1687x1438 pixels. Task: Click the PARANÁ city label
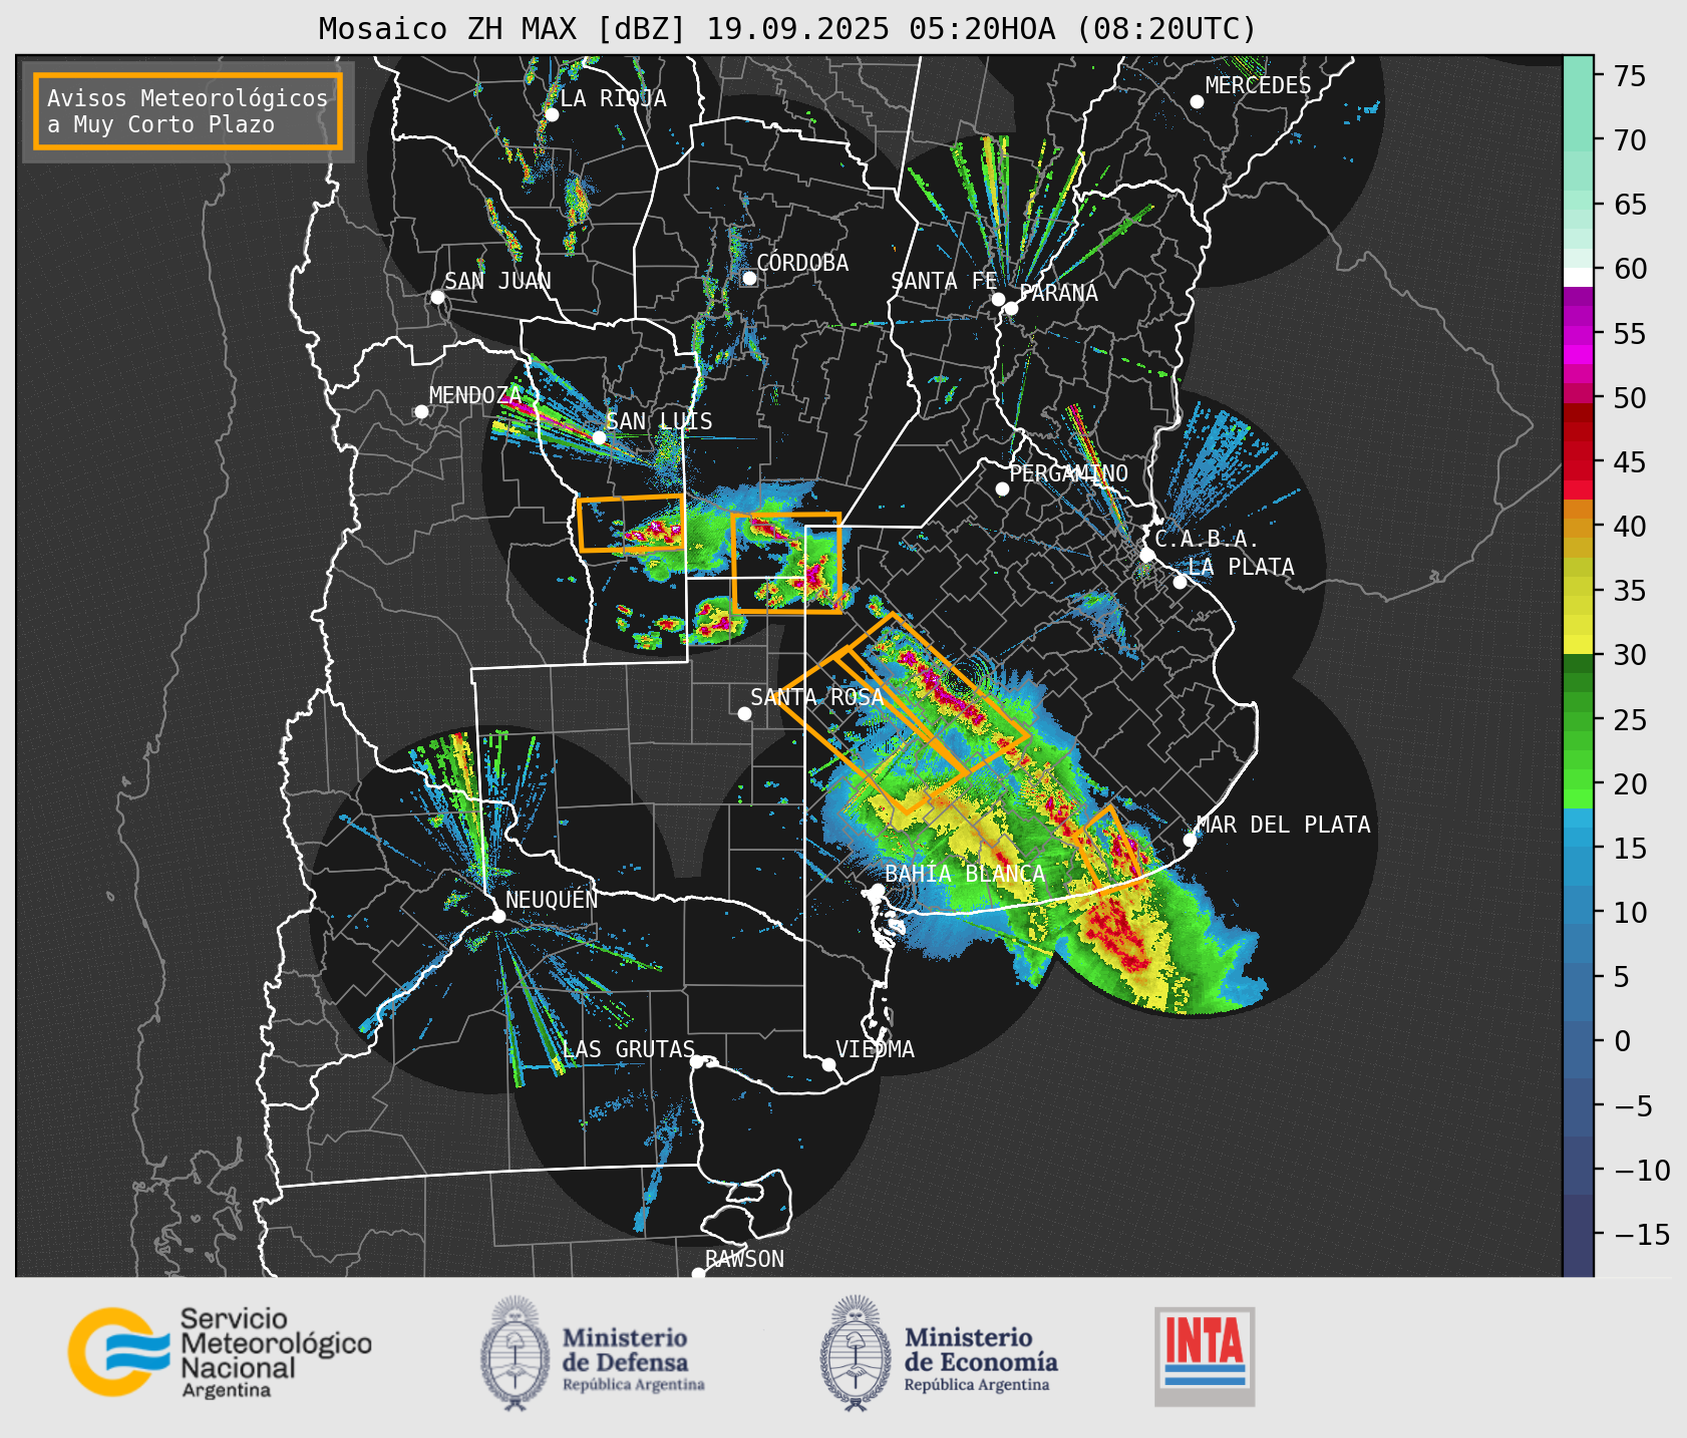[x=1058, y=293]
